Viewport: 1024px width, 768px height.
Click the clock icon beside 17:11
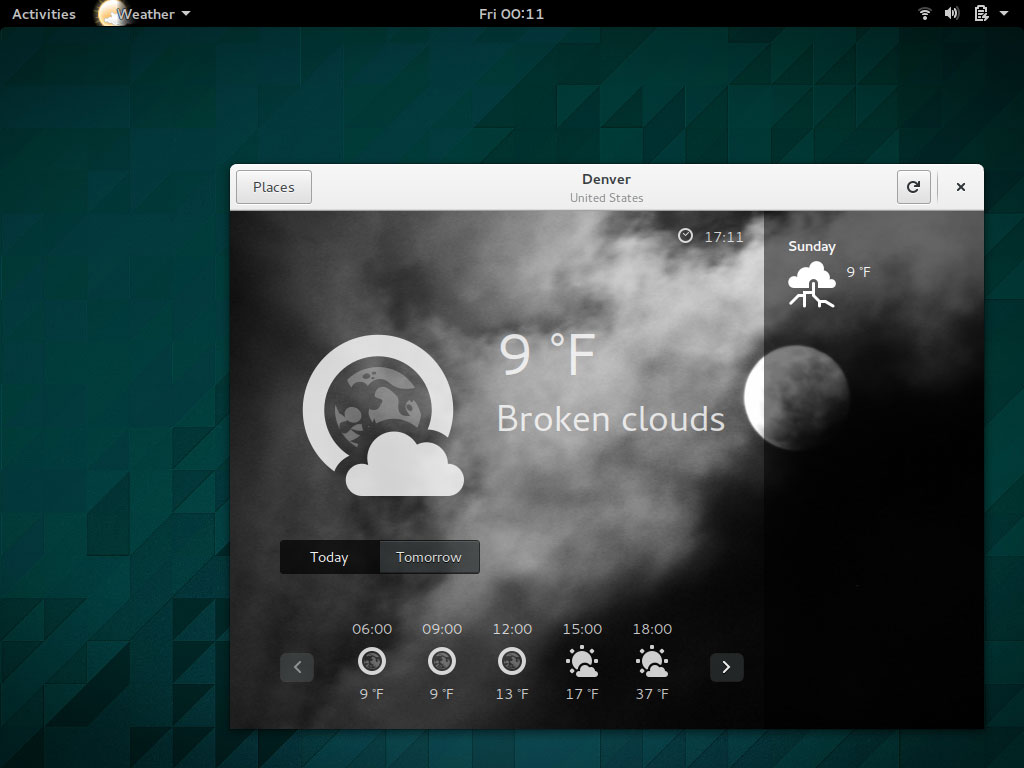click(x=685, y=236)
